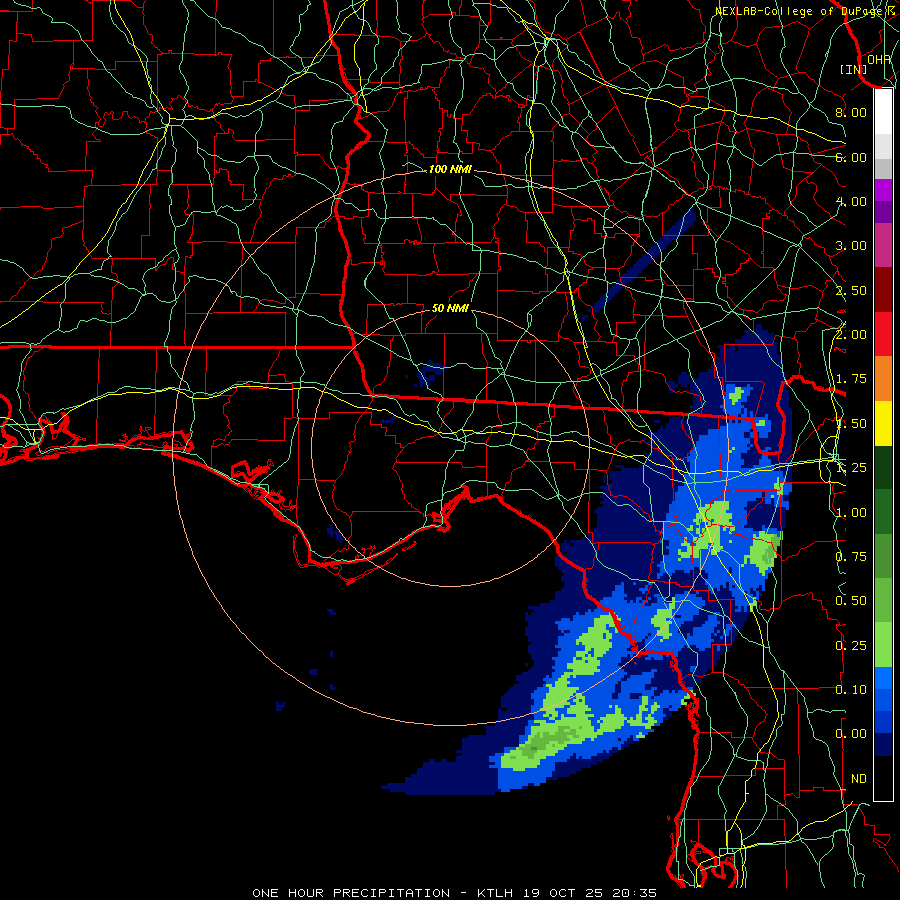Screen dimensions: 900x900
Task: Click the lime green swatch beside 0.25
Action: coord(883,645)
